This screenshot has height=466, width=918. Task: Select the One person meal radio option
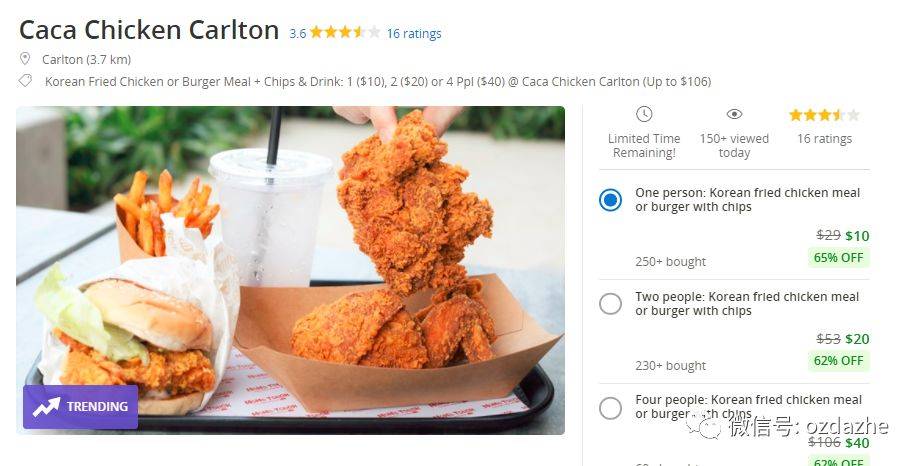click(x=610, y=200)
